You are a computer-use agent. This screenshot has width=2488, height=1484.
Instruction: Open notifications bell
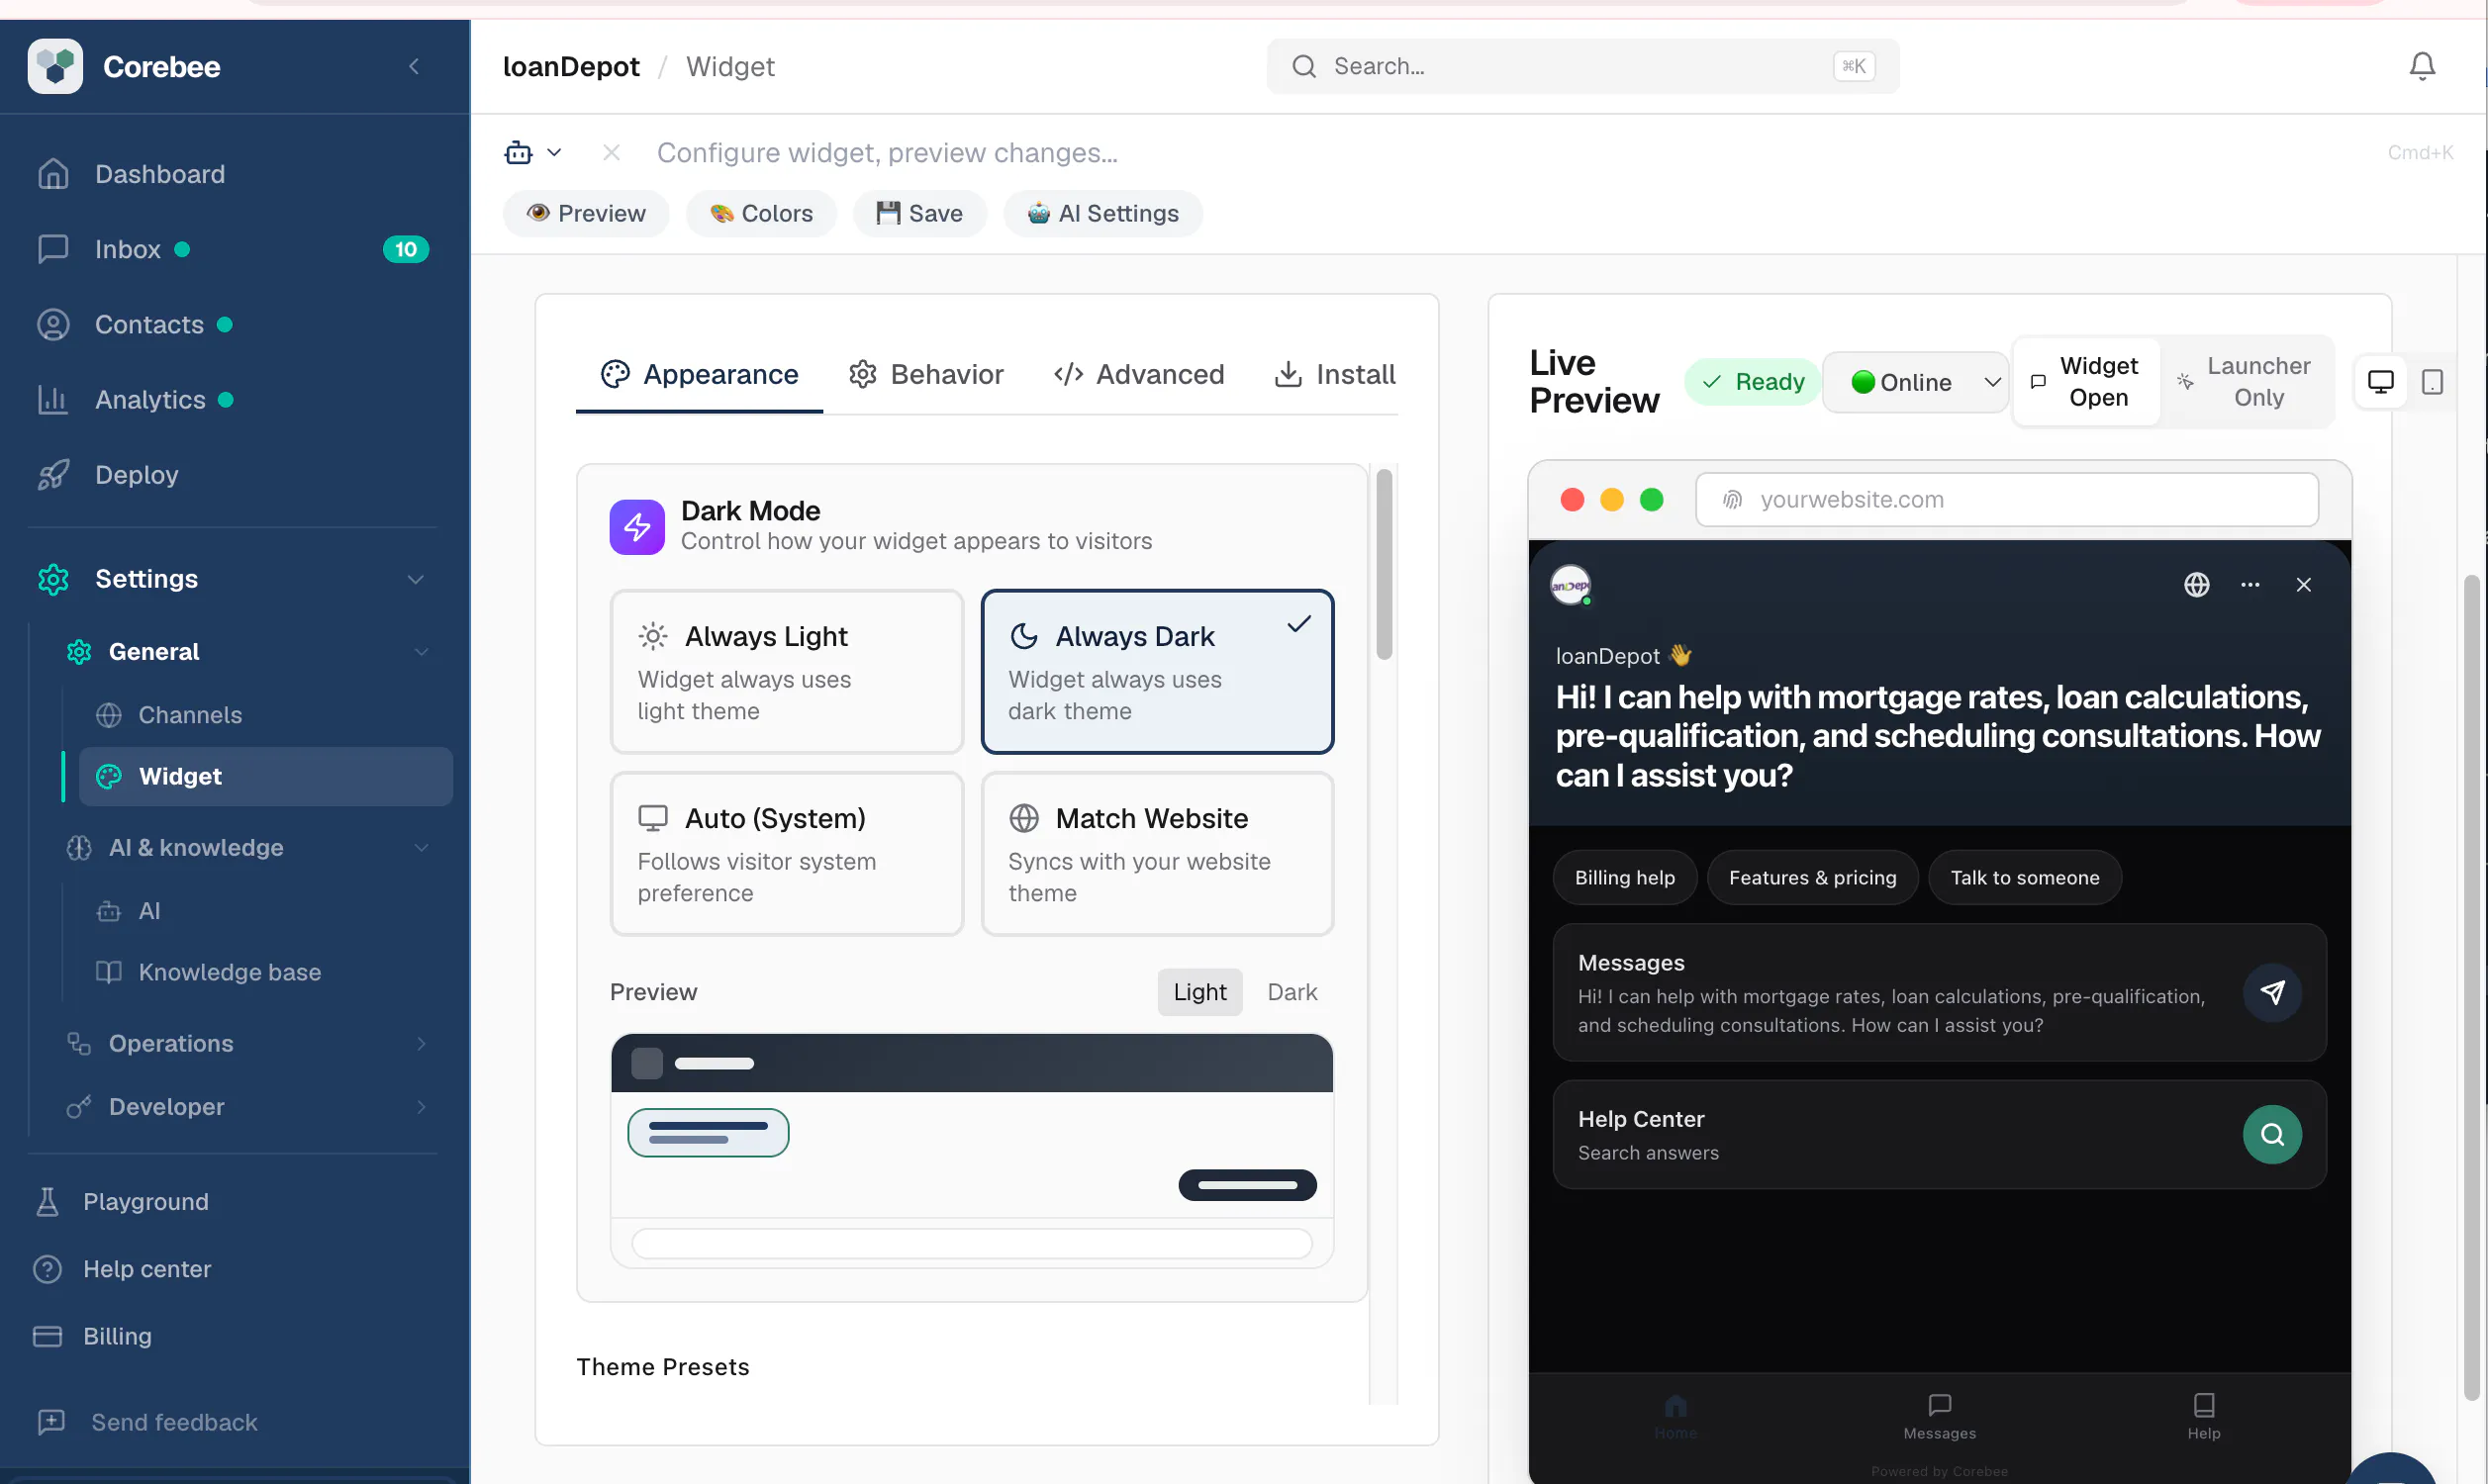pos(2421,66)
